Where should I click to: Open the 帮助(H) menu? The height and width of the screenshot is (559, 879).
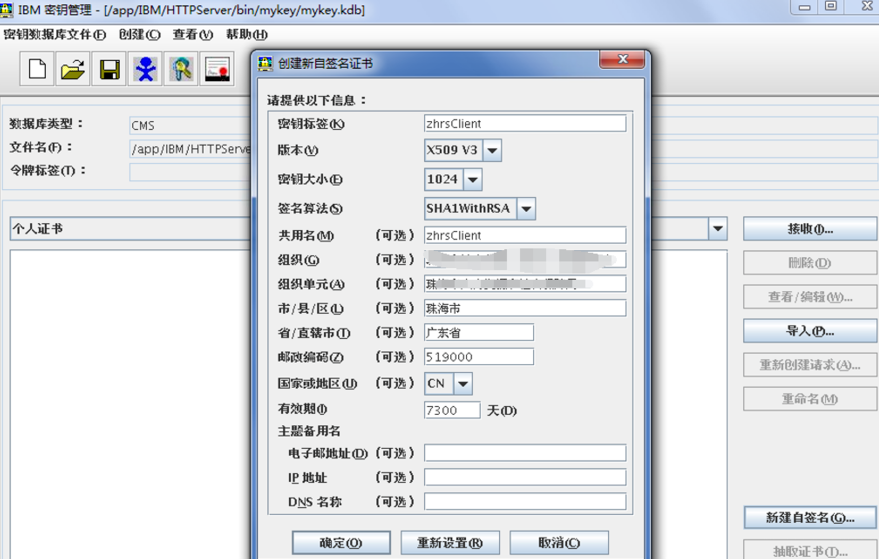pos(247,34)
